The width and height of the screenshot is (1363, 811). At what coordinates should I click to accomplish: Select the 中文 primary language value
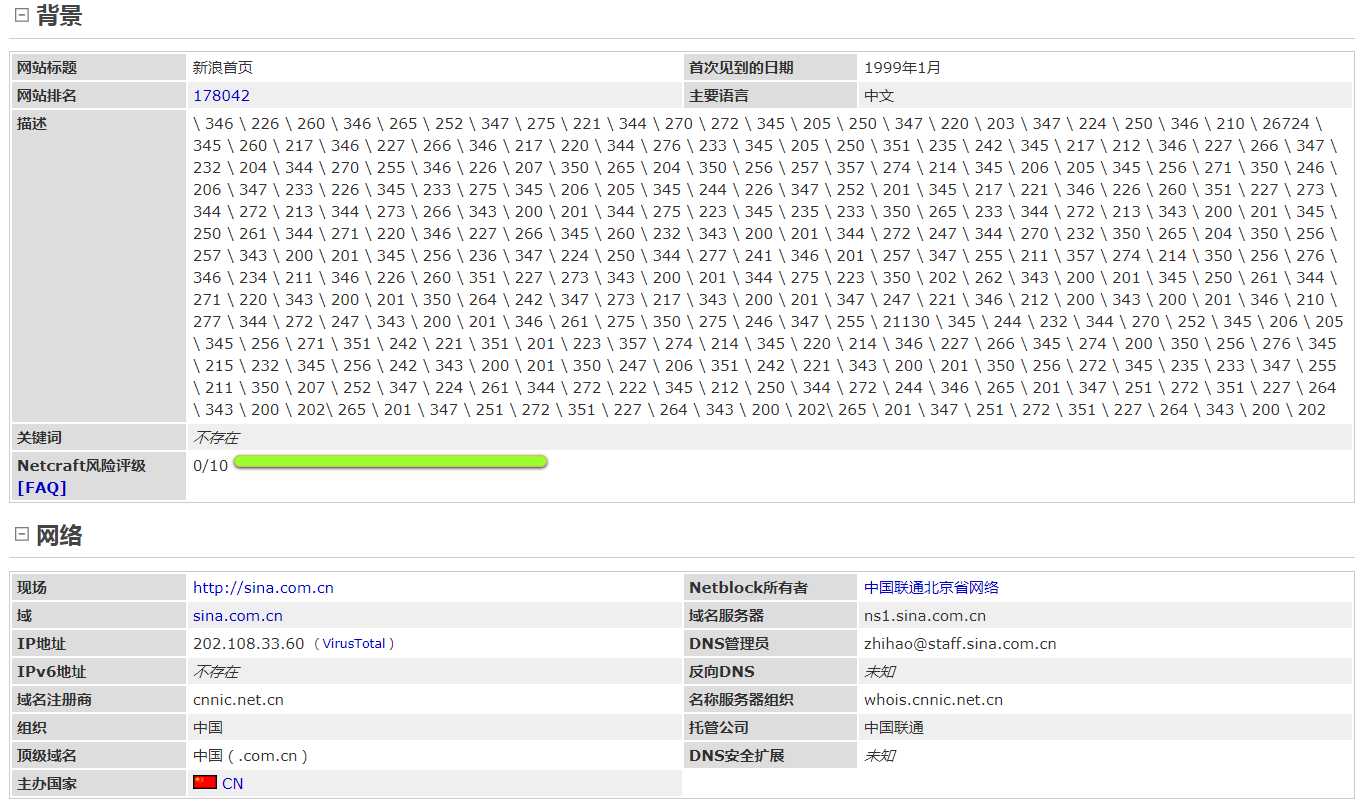879,96
